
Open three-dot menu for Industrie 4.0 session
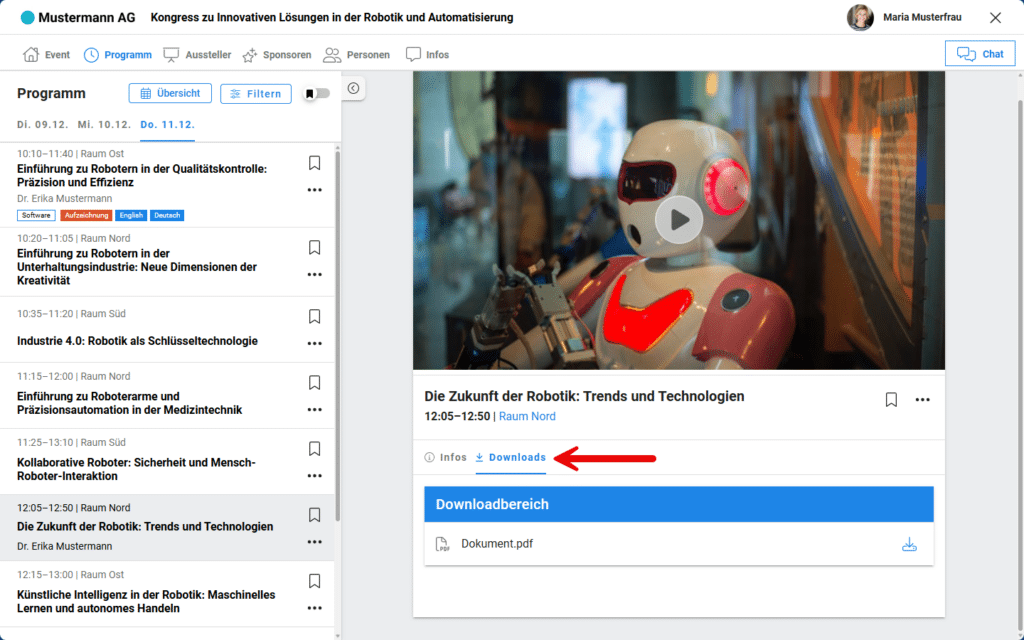click(x=314, y=343)
